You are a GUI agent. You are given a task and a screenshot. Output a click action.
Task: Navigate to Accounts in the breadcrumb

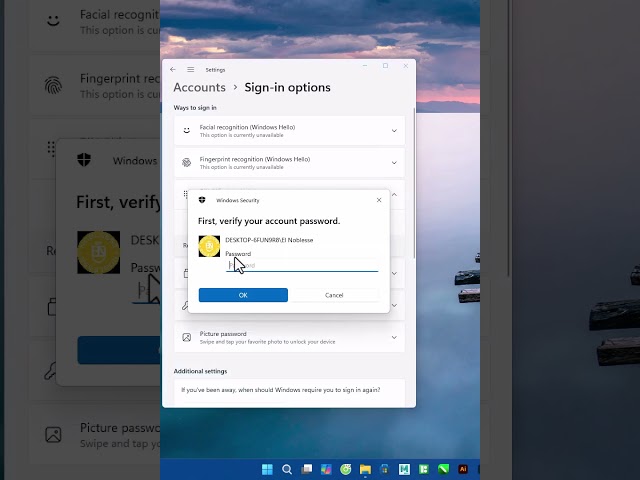click(200, 87)
